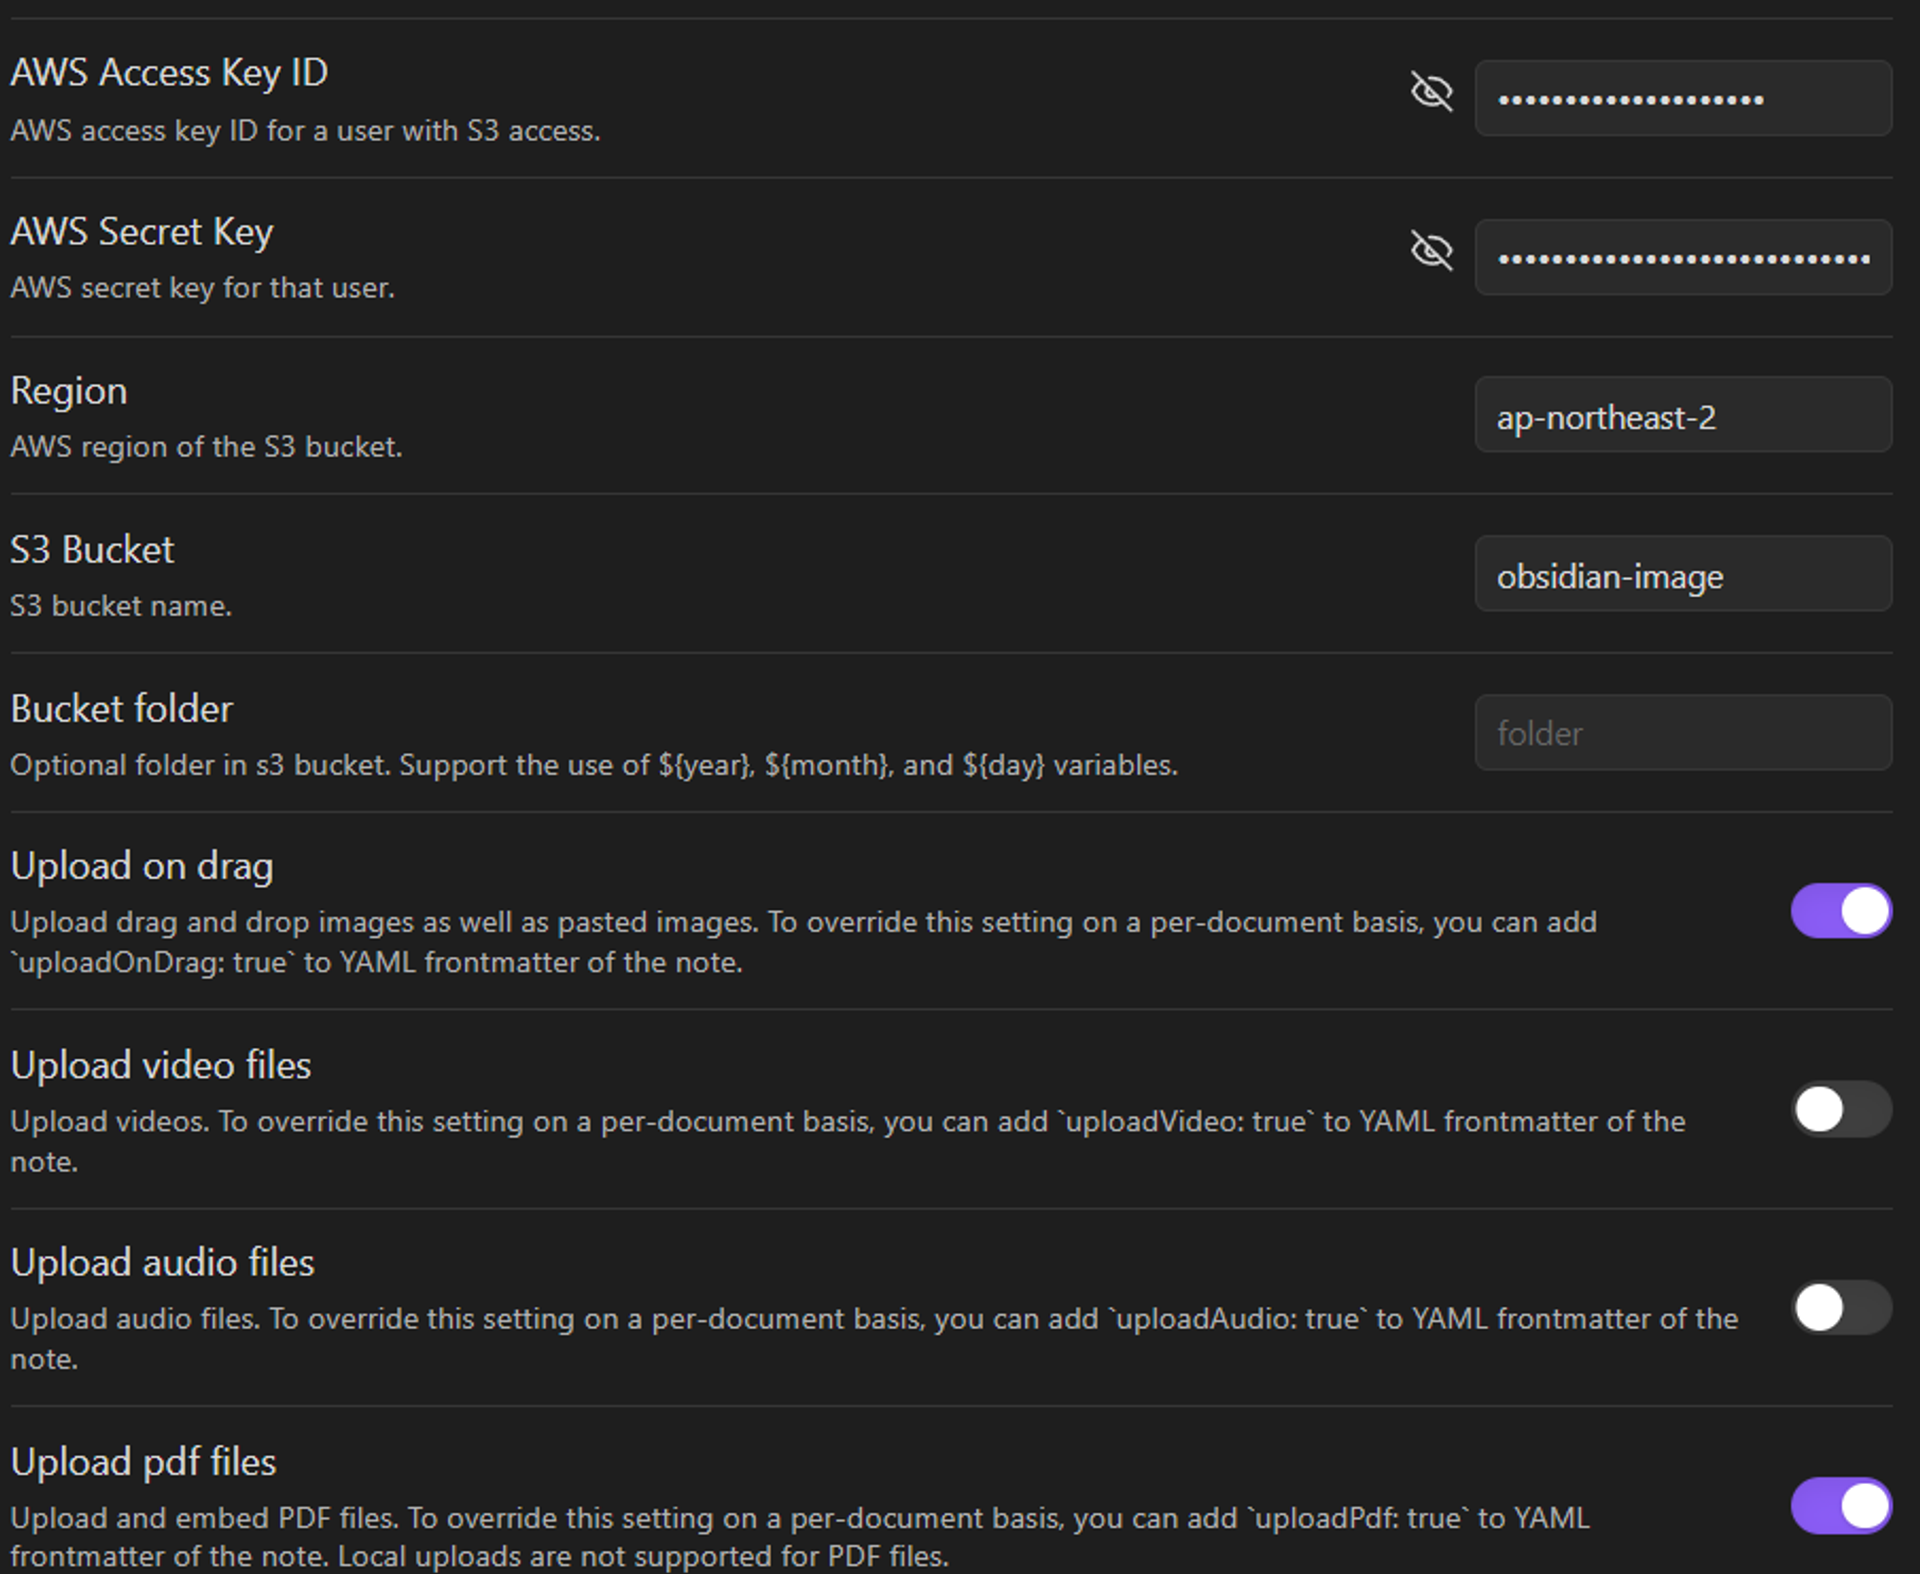Reveal the AWS Access Key ID value
The width and height of the screenshot is (1920, 1574).
[x=1431, y=91]
